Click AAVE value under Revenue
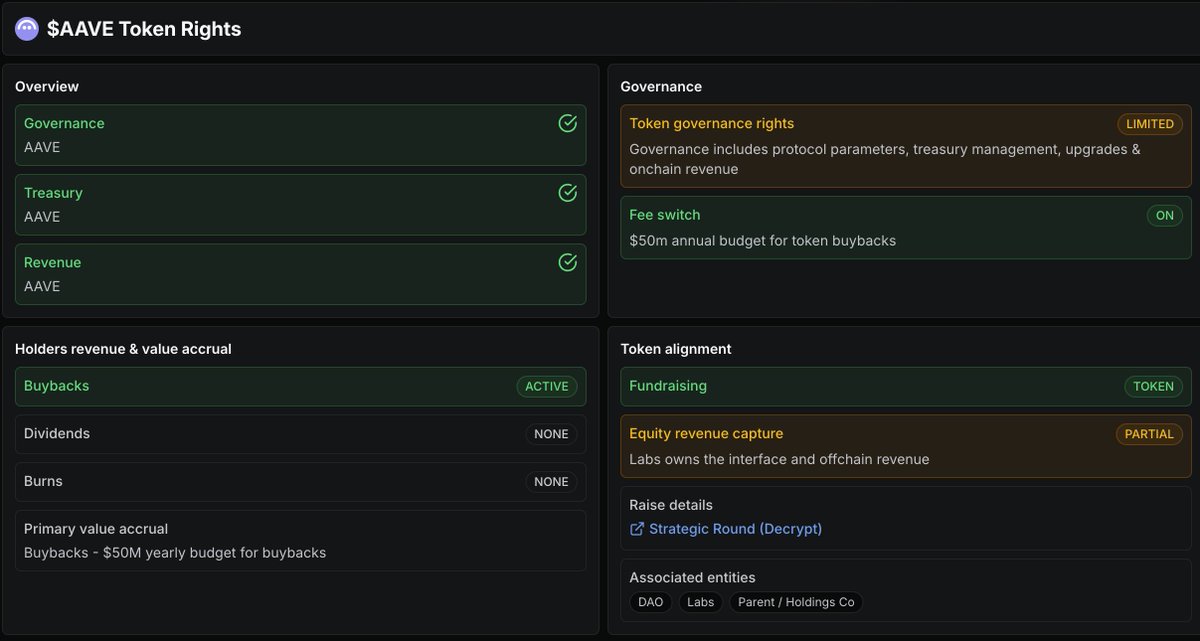 pyautogui.click(x=42, y=286)
